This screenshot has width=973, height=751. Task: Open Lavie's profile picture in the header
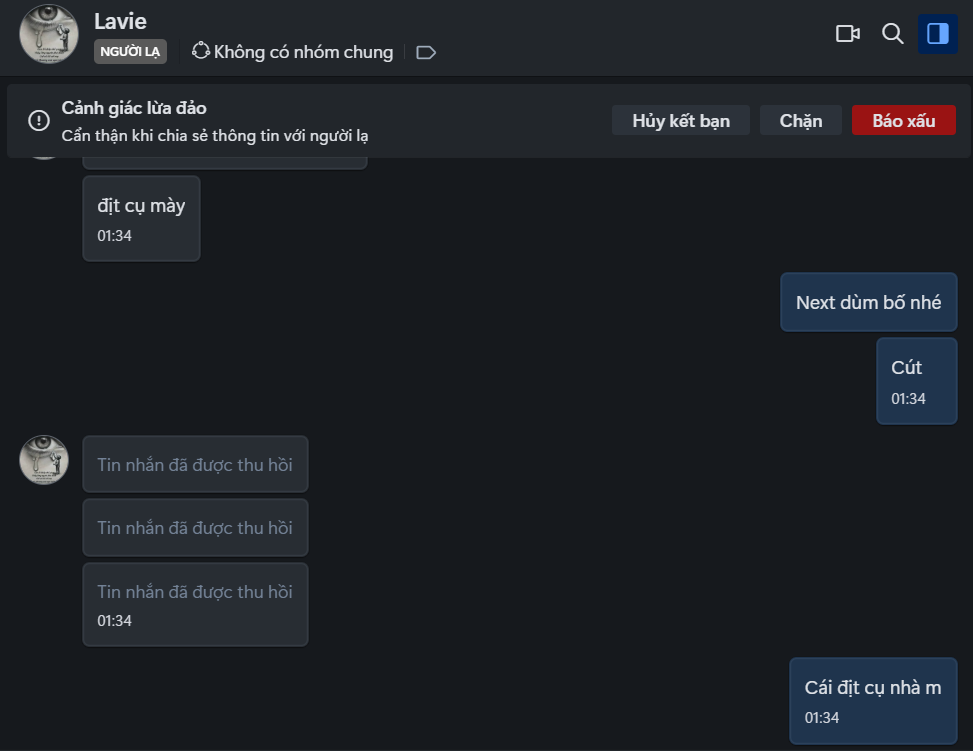tap(49, 33)
